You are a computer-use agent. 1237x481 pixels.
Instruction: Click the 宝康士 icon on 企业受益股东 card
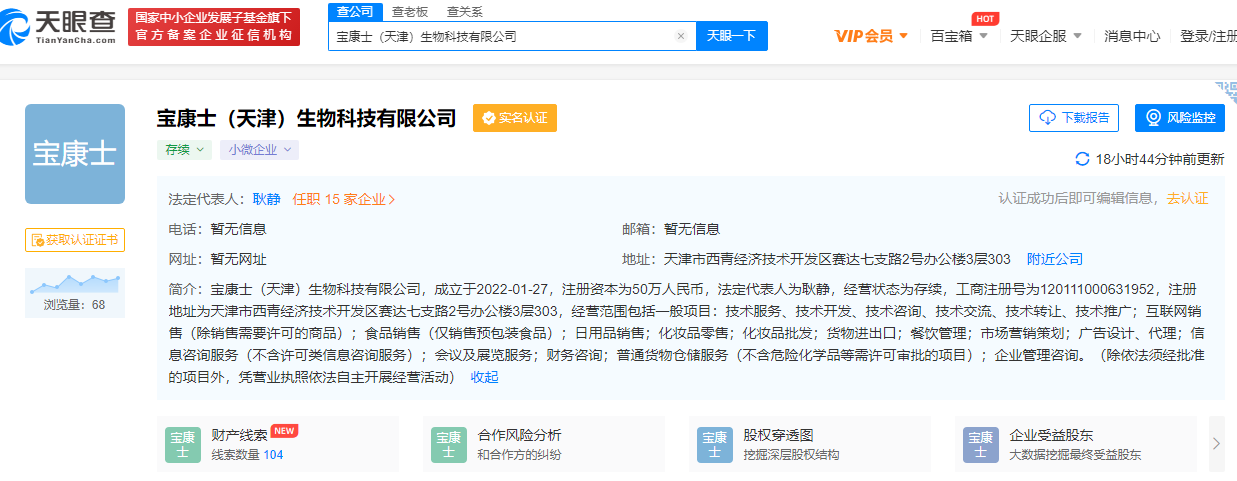tap(981, 445)
